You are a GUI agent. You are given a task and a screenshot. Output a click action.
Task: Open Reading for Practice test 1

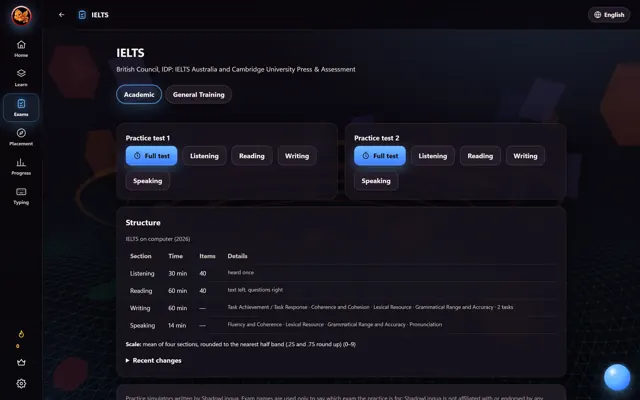(x=252, y=156)
